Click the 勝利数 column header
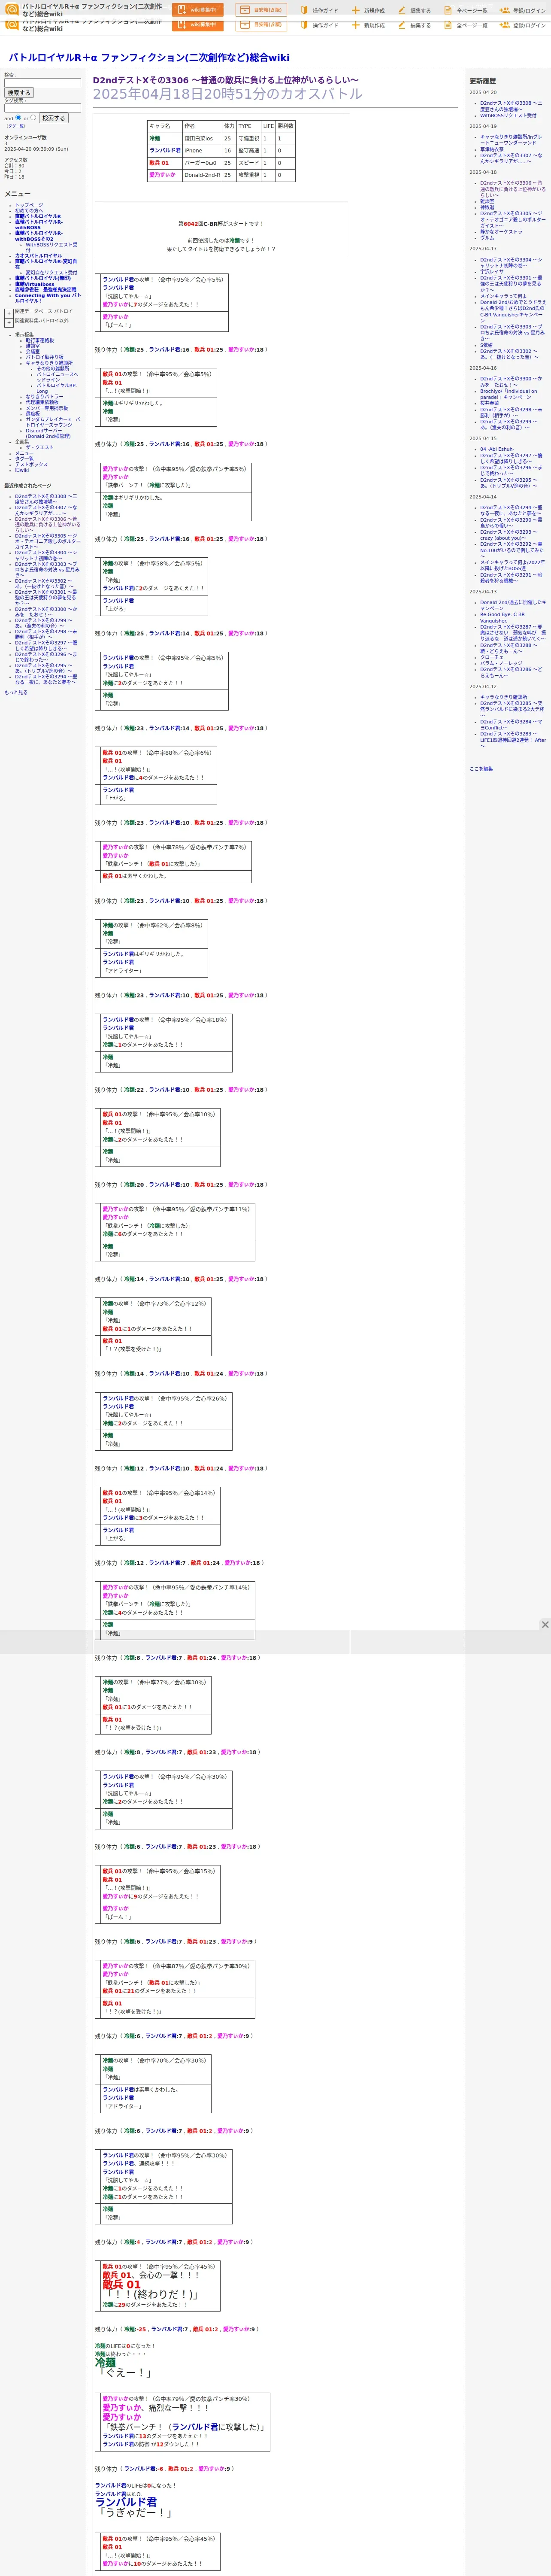Screen dimensions: 551x2576 (285, 126)
